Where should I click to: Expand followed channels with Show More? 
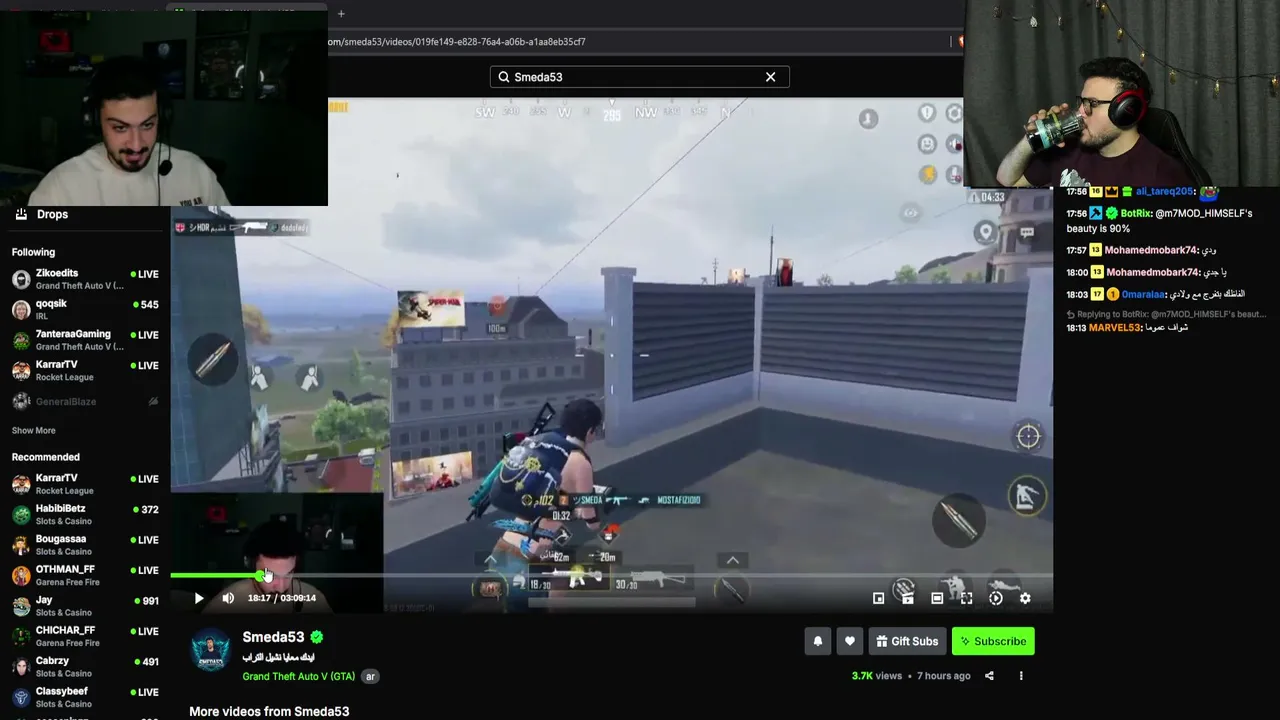pos(33,431)
